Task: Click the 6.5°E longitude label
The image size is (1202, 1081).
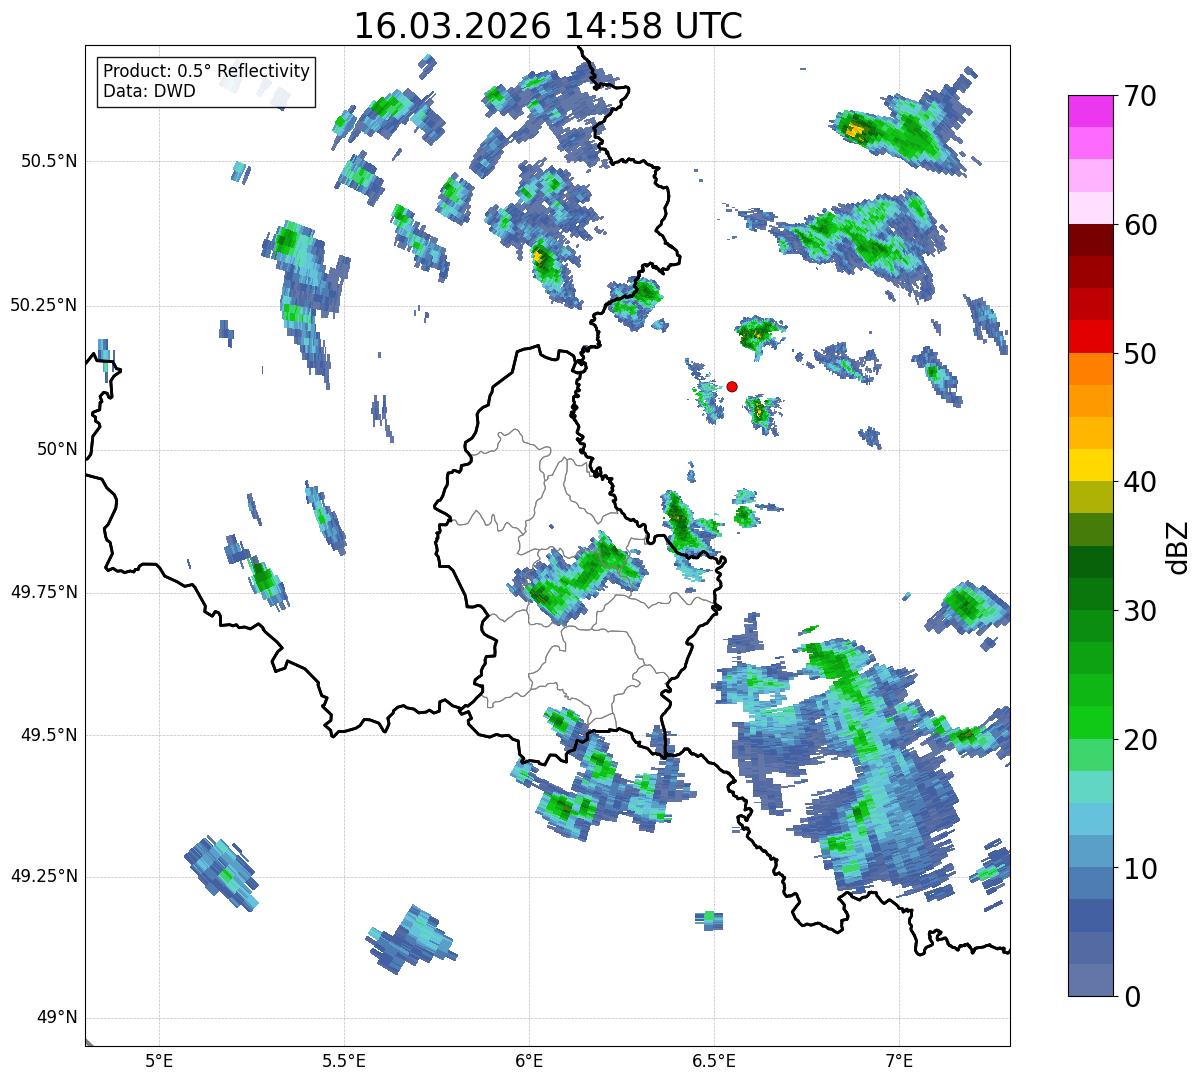Action: click(714, 1060)
